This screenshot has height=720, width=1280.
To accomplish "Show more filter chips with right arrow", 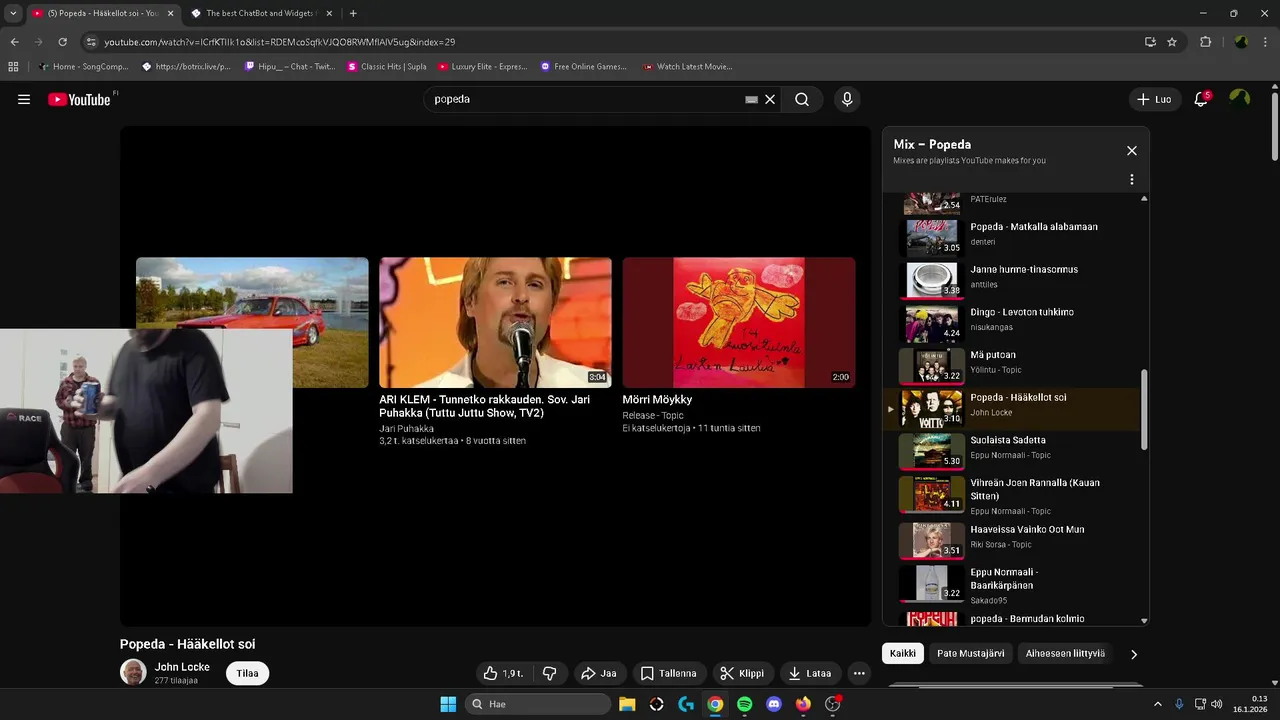I will pos(1134,654).
